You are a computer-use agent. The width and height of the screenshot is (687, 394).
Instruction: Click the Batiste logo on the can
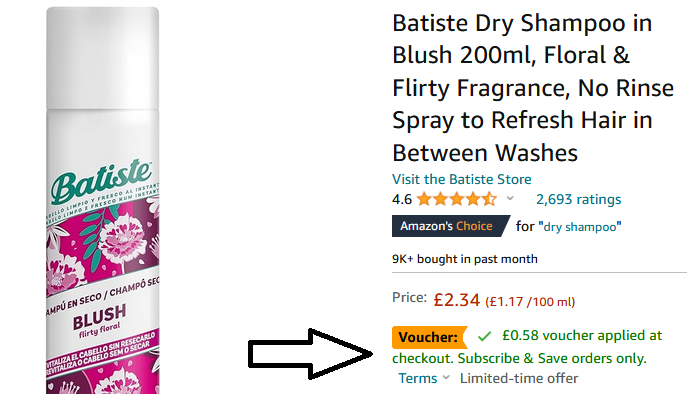[101, 181]
